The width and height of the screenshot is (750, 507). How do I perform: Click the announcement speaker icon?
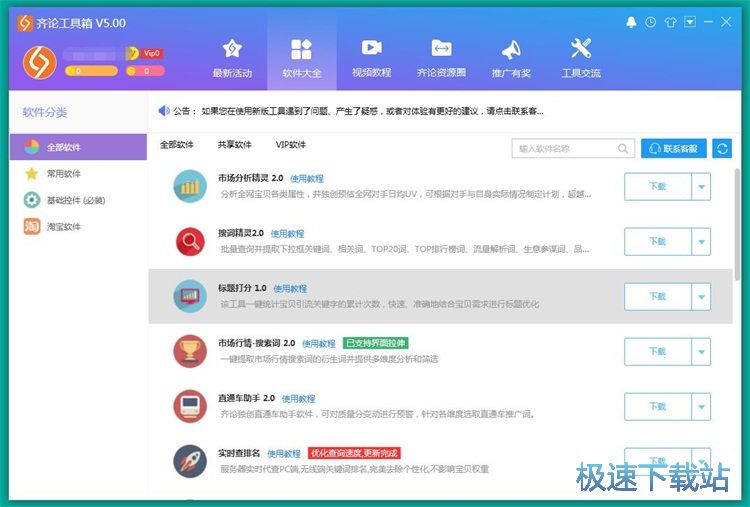(165, 111)
